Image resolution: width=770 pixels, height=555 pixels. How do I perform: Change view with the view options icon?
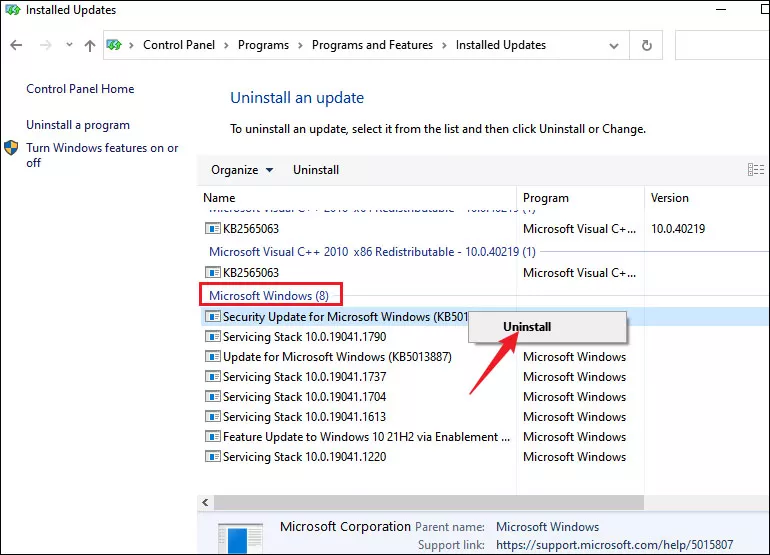point(756,170)
